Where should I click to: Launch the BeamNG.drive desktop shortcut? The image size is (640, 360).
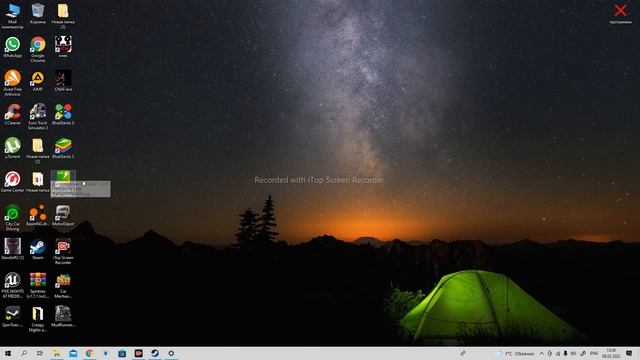pyautogui.click(x=38, y=216)
